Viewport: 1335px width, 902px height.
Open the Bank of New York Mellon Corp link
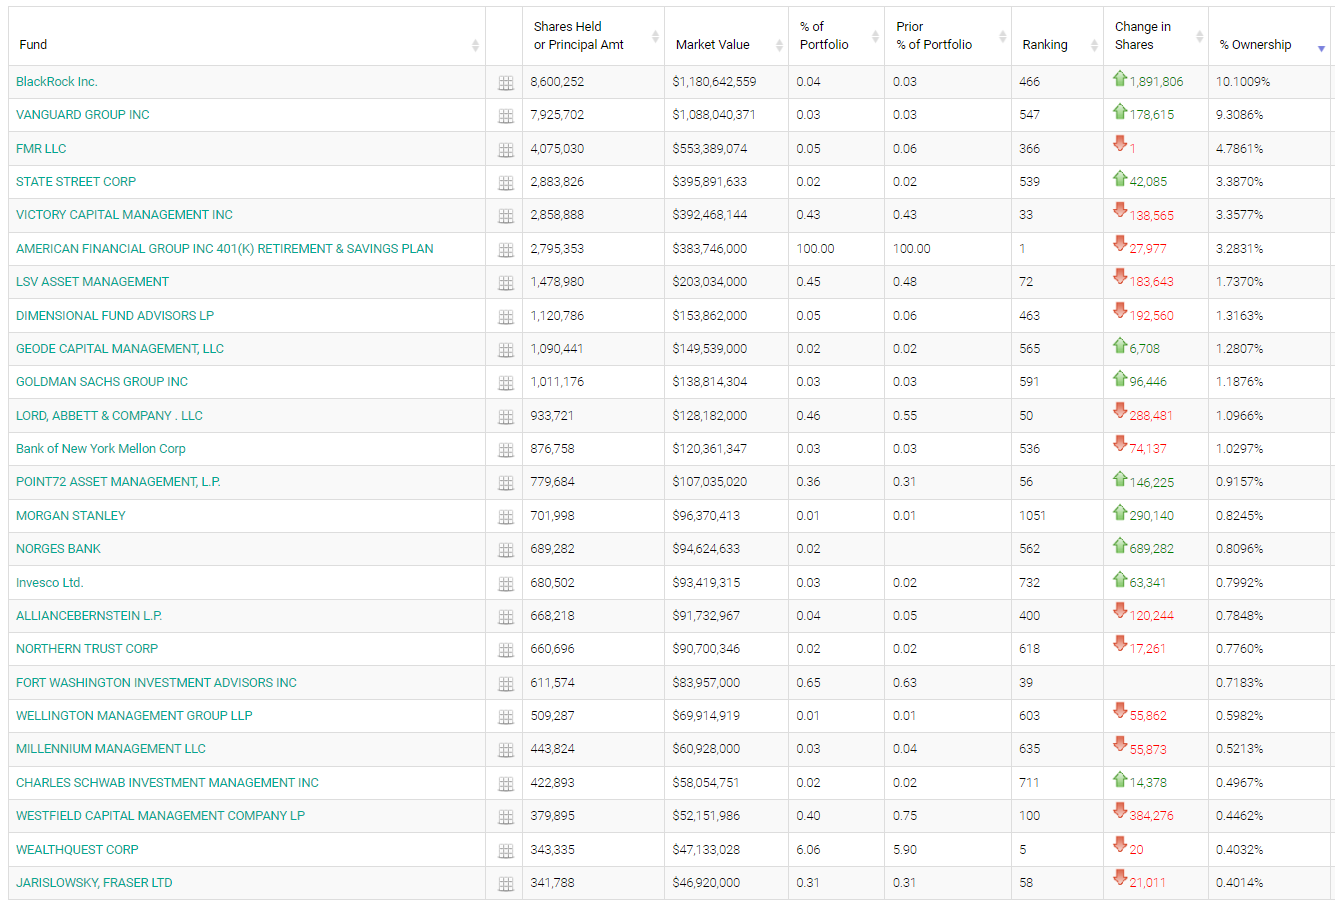101,449
